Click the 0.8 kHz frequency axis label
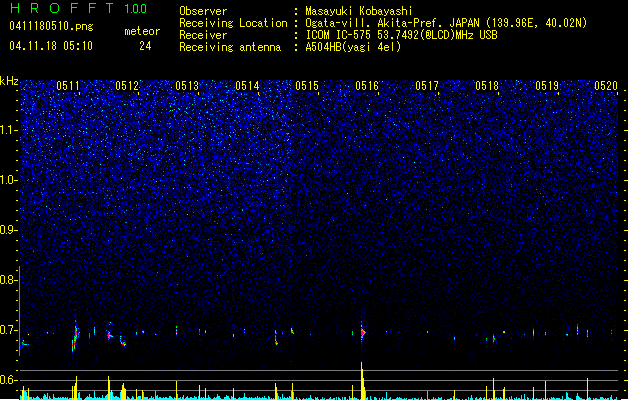 click(9, 280)
